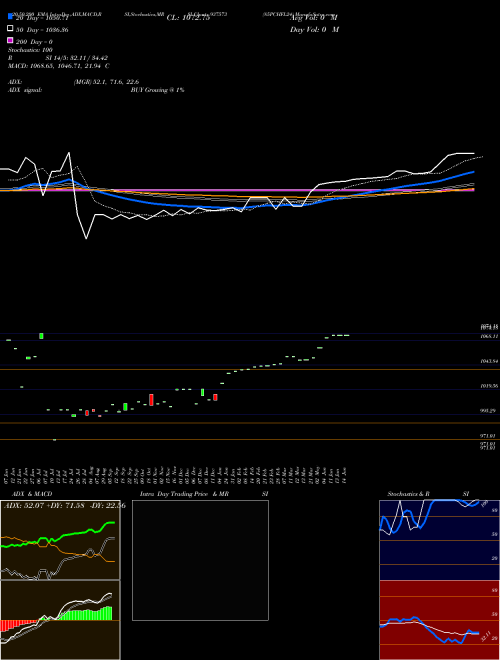Open the ADX indicator chart panel

coord(60,540)
